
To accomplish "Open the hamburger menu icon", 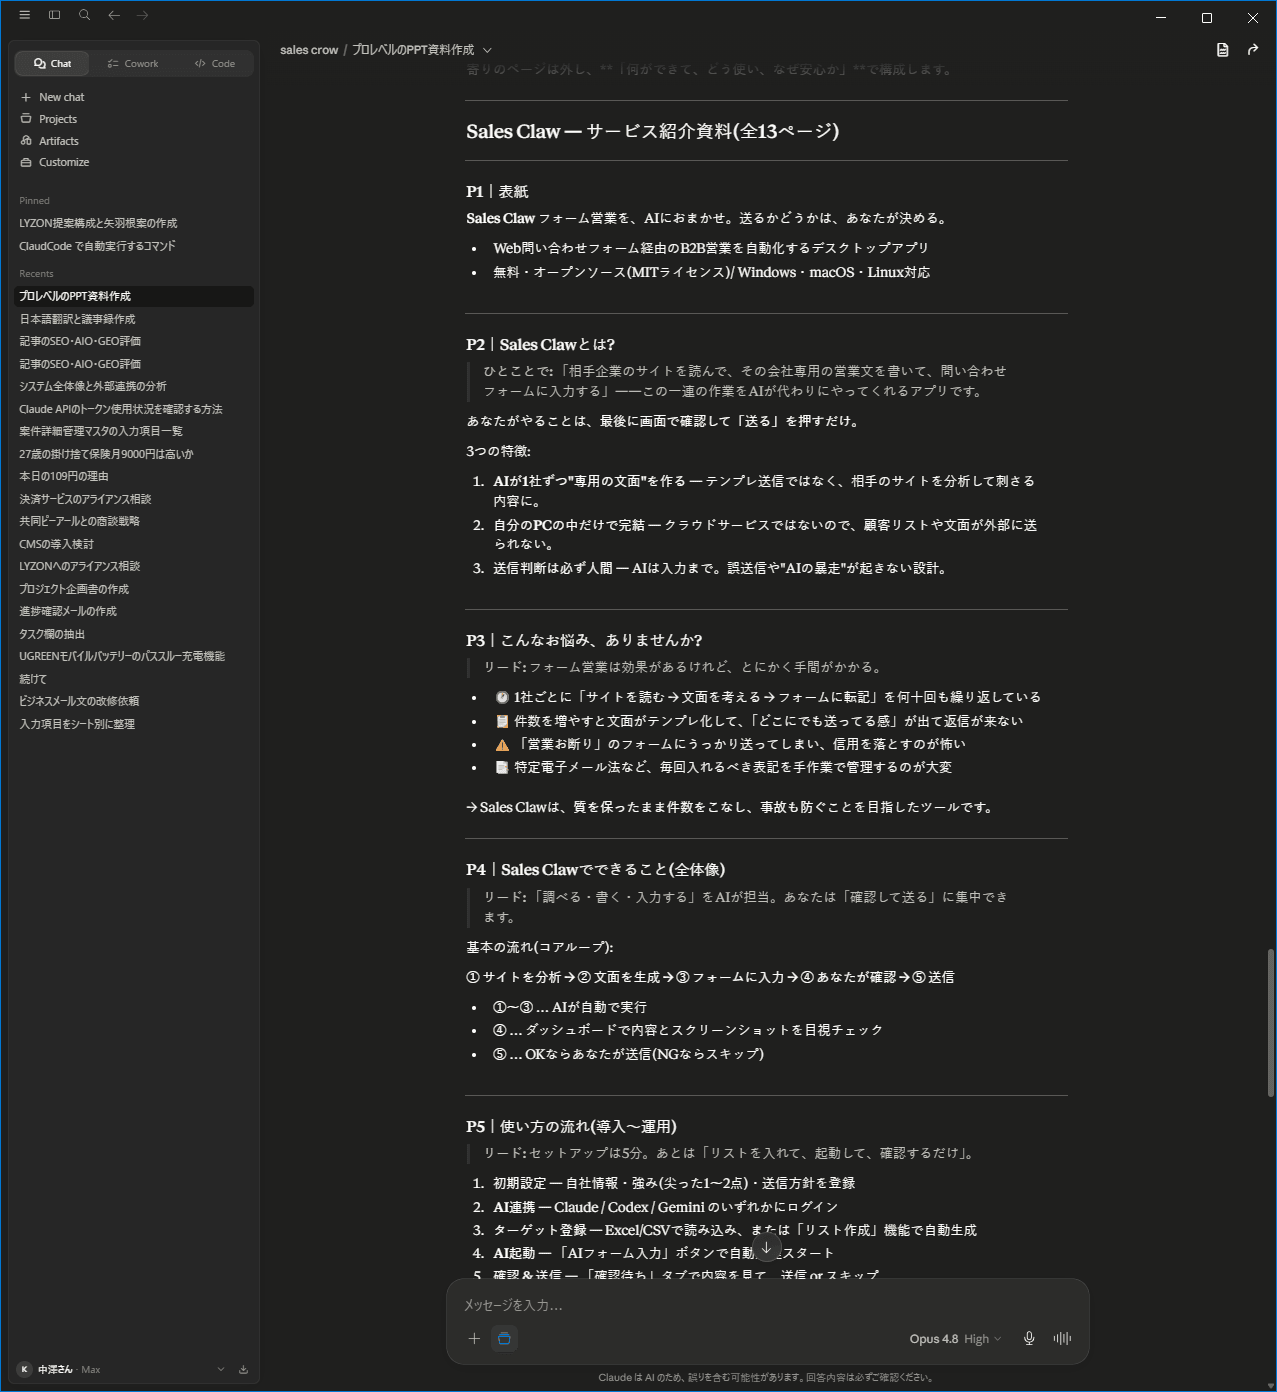I will point(25,15).
